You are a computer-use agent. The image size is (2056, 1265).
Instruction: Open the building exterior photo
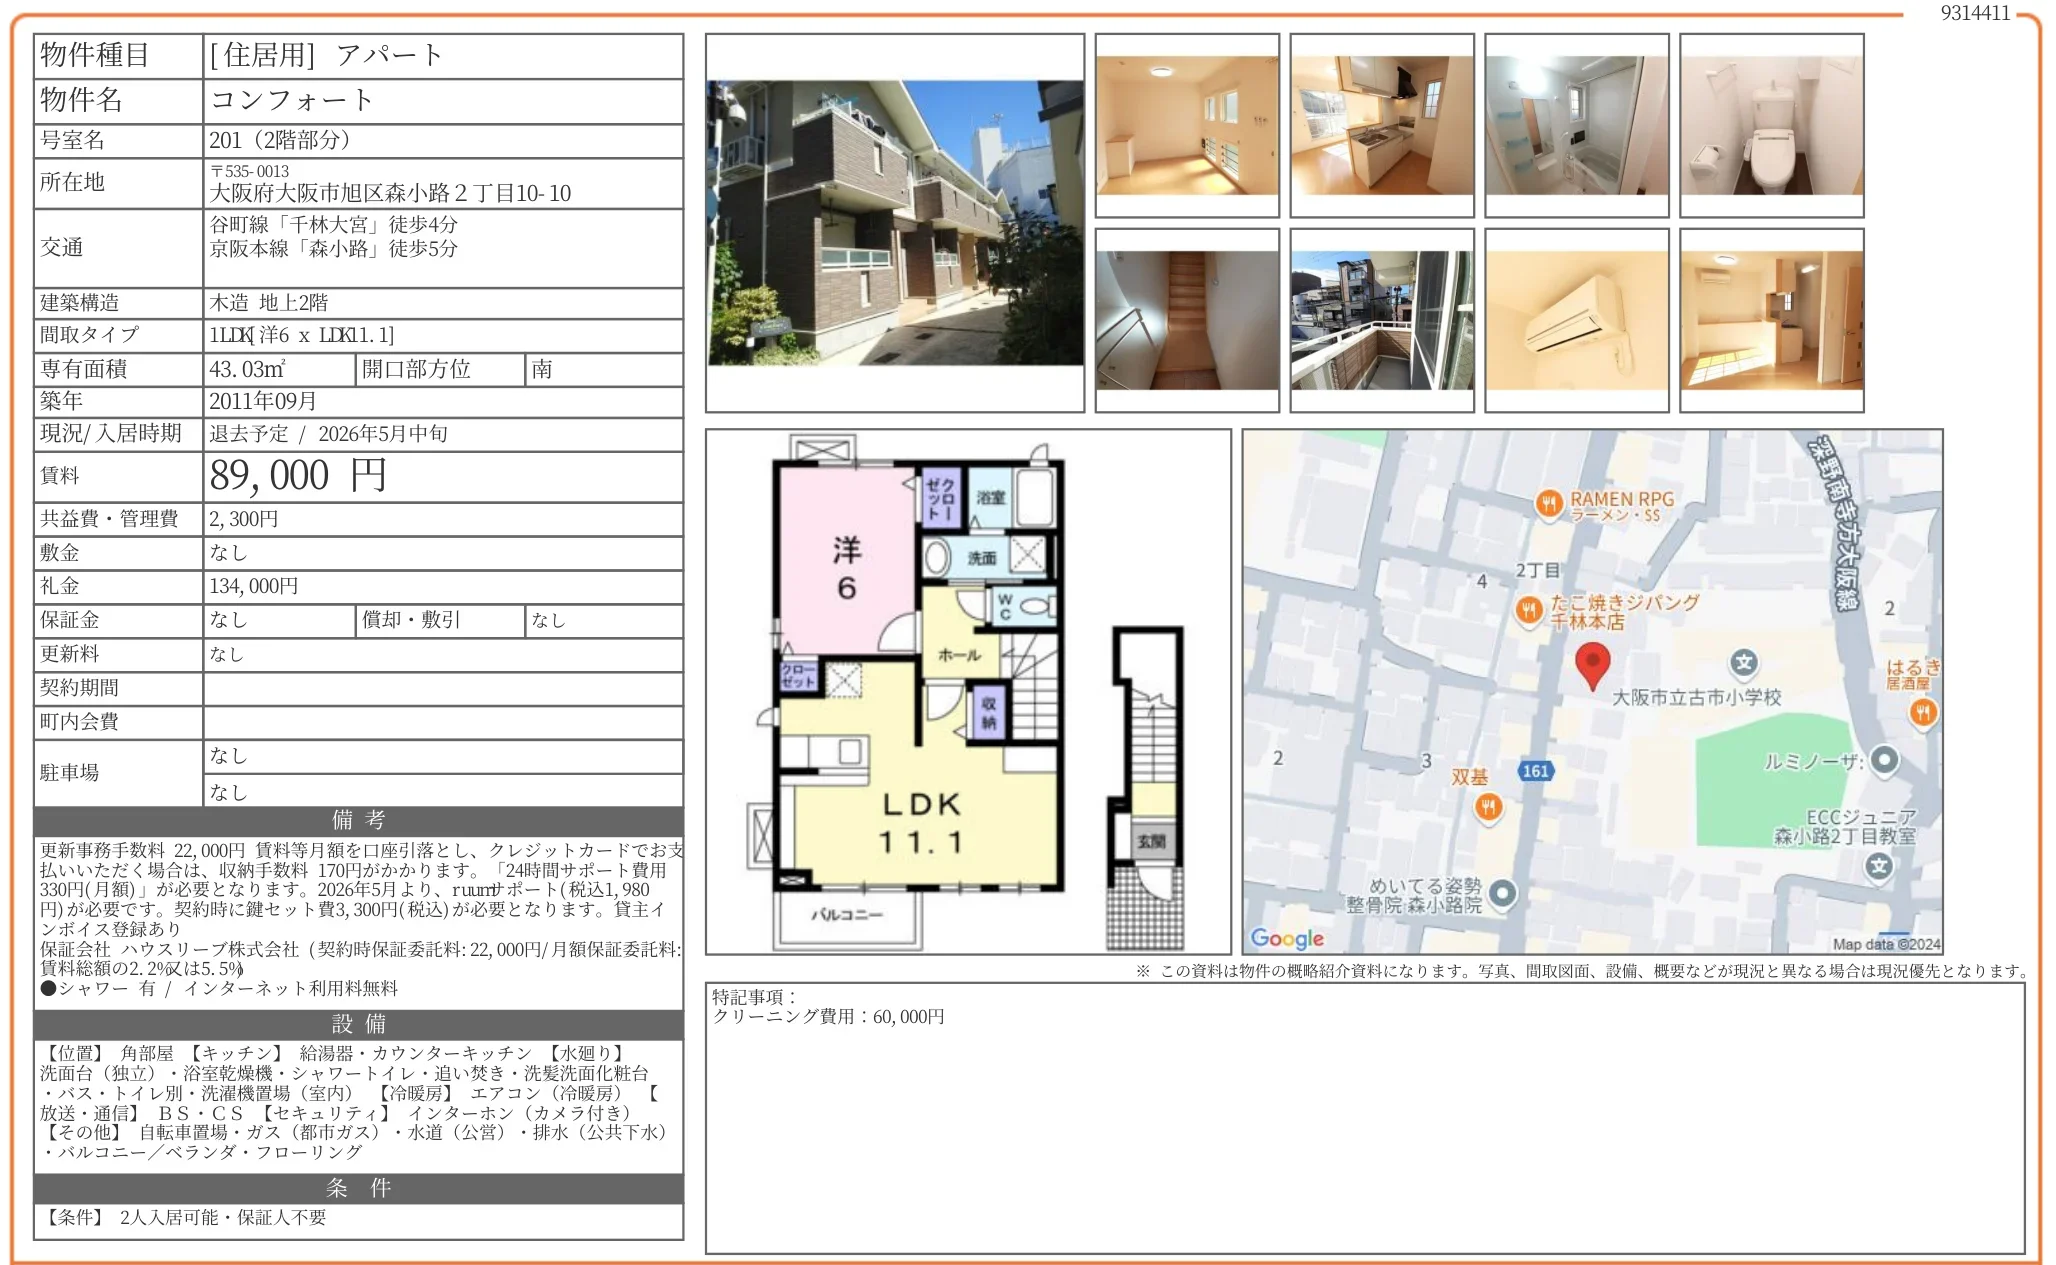tap(895, 223)
